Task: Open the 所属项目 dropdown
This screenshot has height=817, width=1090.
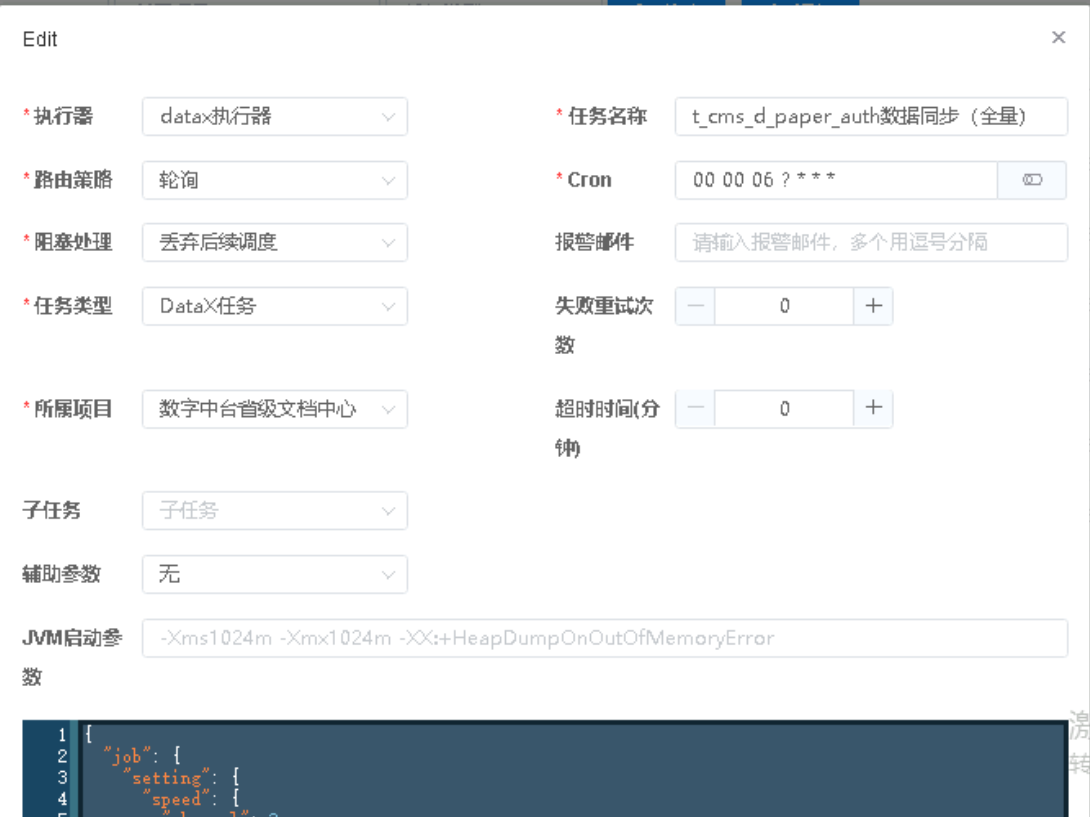Action: pos(275,409)
